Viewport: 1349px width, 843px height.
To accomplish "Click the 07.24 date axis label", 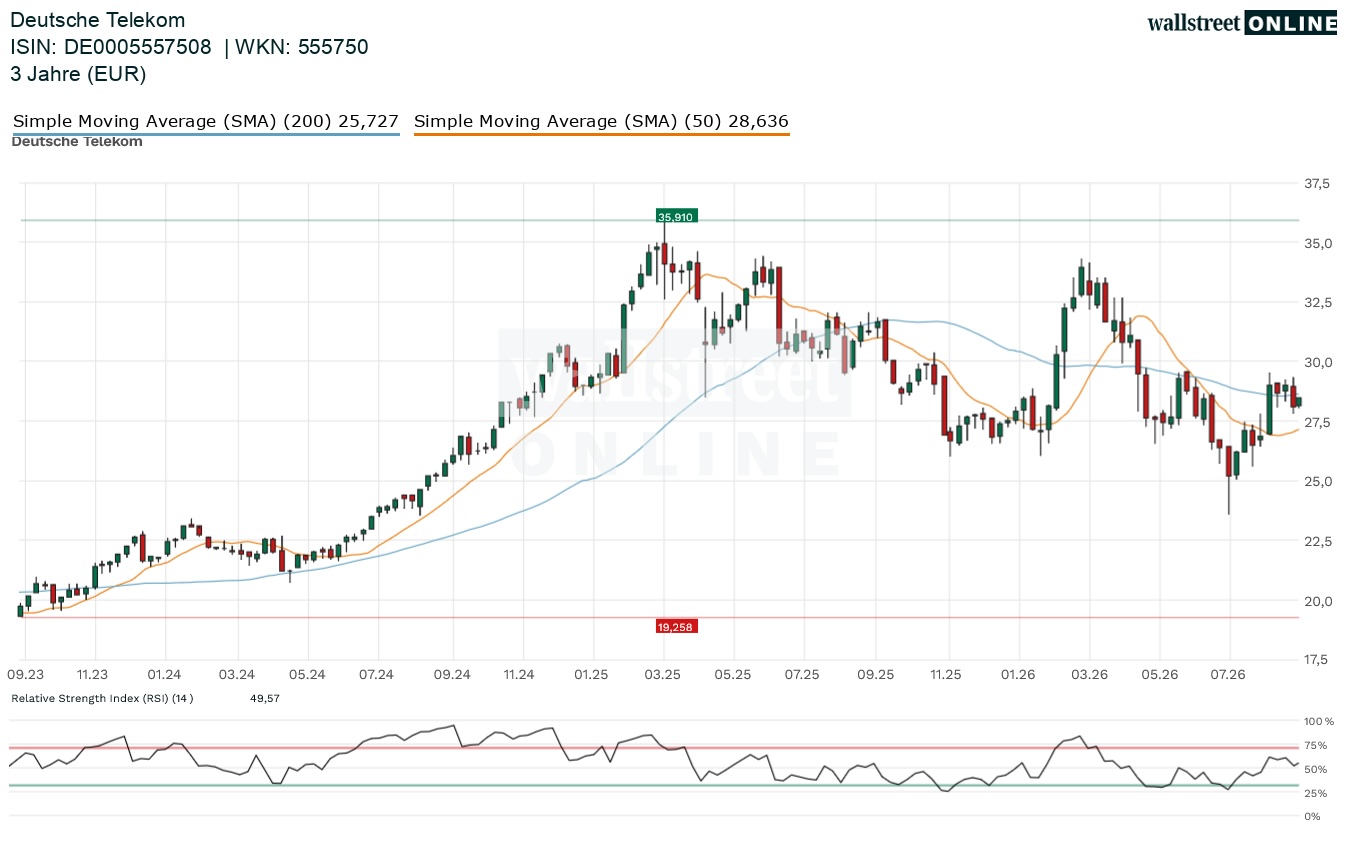I will pyautogui.click(x=378, y=675).
